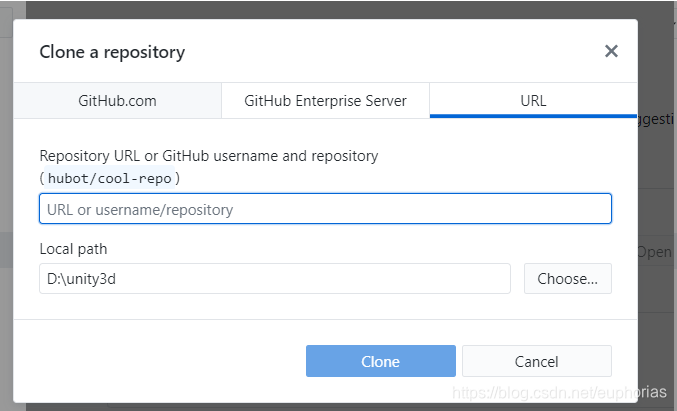This screenshot has height=411, width=677.
Task: Cancel the clone dialog
Action: [x=537, y=361]
